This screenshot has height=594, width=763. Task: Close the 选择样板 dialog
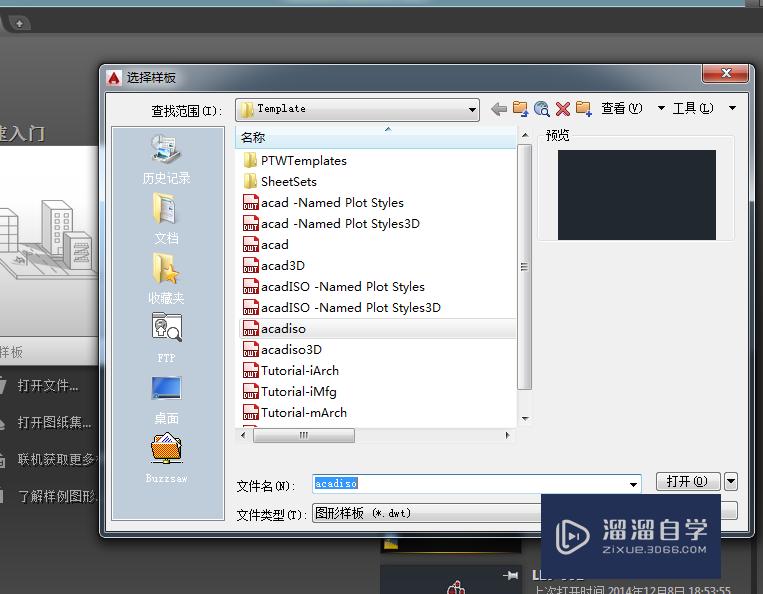725,73
